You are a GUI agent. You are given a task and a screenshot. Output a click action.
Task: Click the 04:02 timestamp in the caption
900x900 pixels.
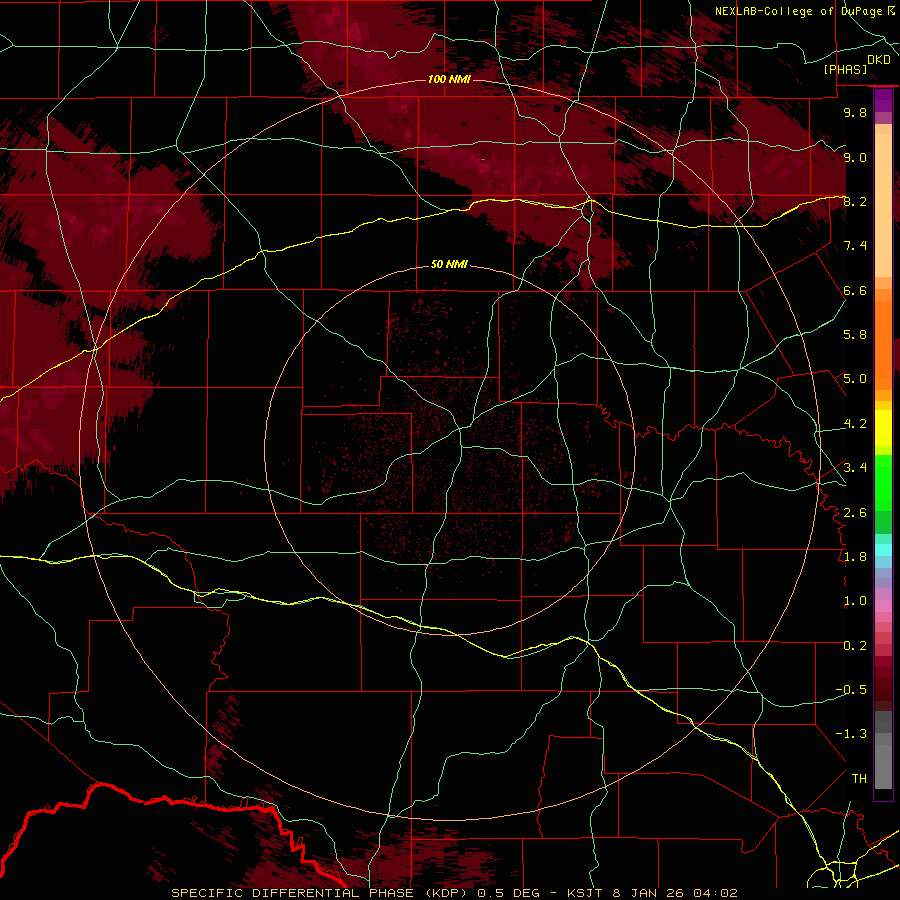point(715,893)
